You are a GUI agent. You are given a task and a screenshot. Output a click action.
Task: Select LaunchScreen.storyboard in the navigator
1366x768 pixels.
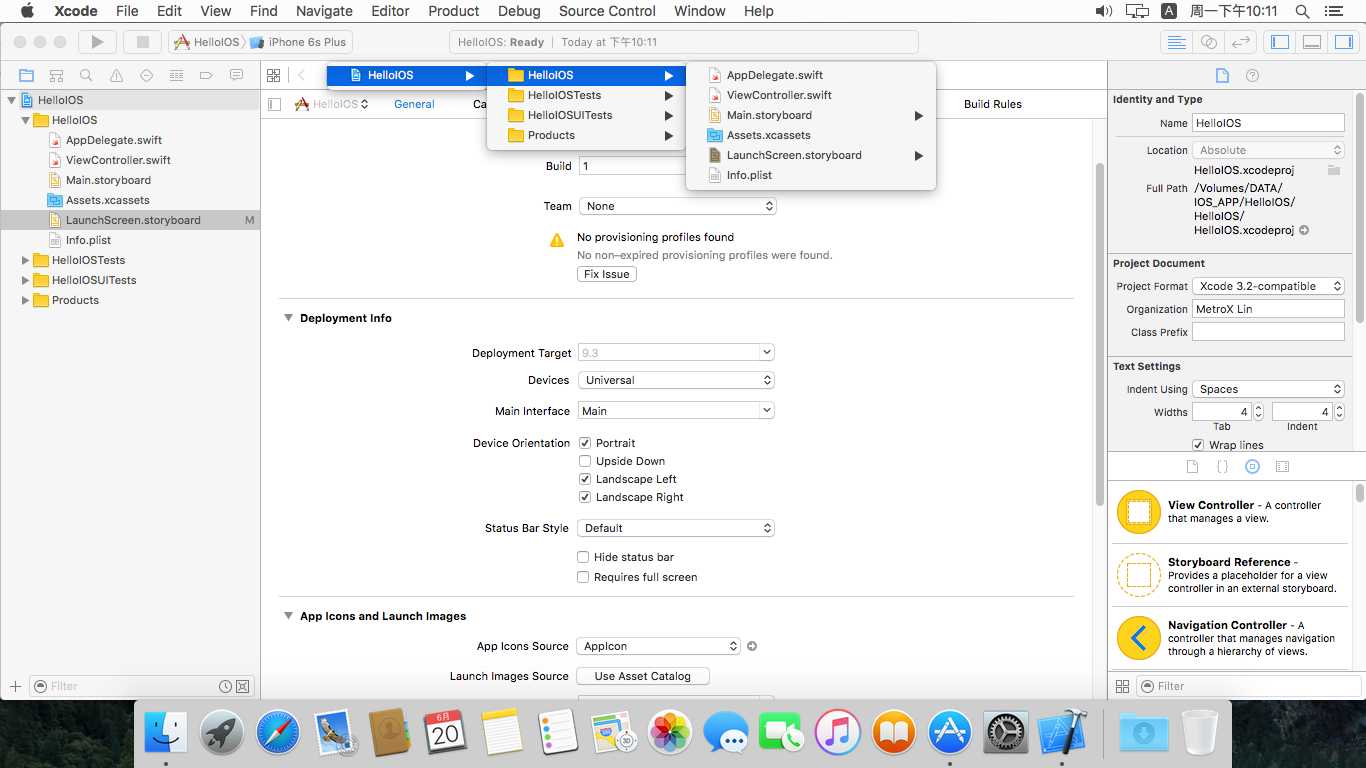(133, 220)
